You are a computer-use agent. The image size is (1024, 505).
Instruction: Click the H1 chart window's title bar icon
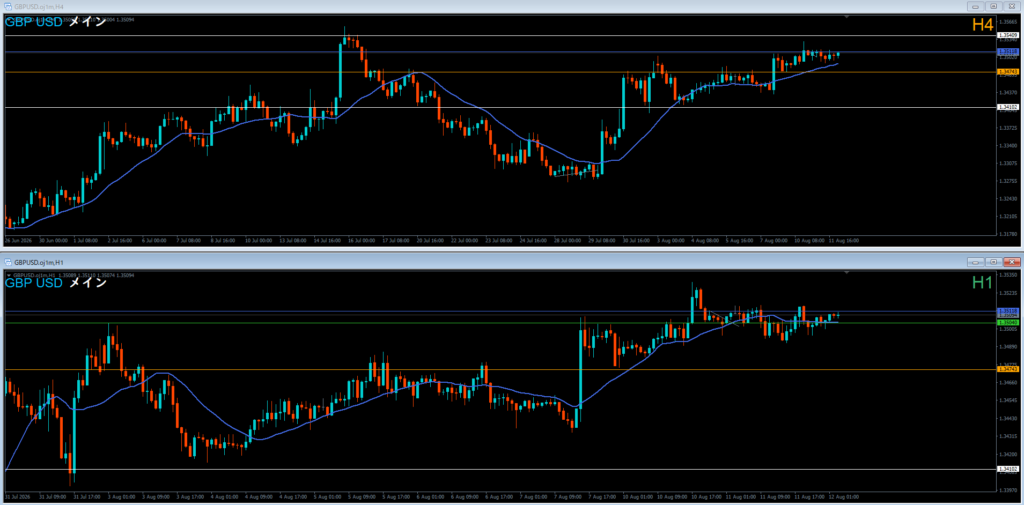point(8,261)
